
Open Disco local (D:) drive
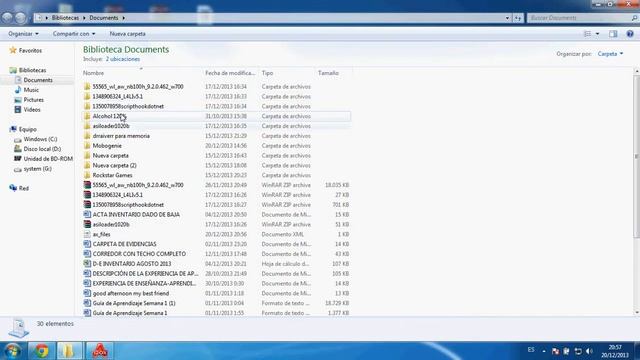[x=42, y=149]
